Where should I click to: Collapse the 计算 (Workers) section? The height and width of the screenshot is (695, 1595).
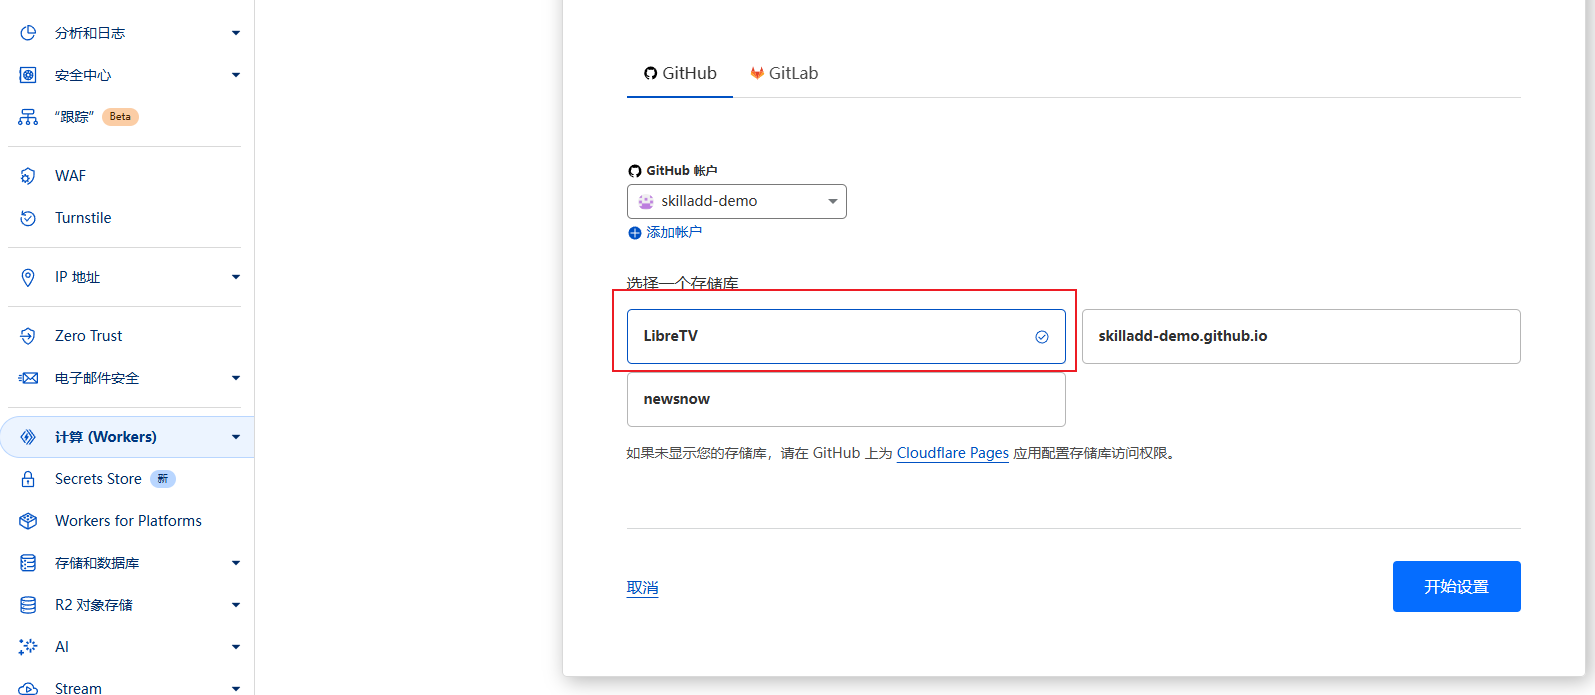pos(236,437)
